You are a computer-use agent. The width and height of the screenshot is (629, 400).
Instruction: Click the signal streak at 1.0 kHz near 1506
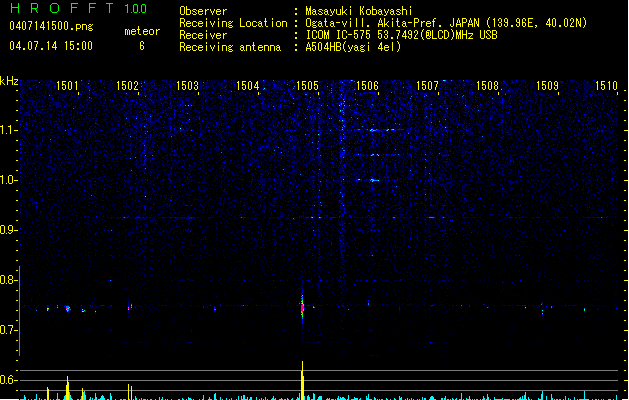[x=368, y=180]
